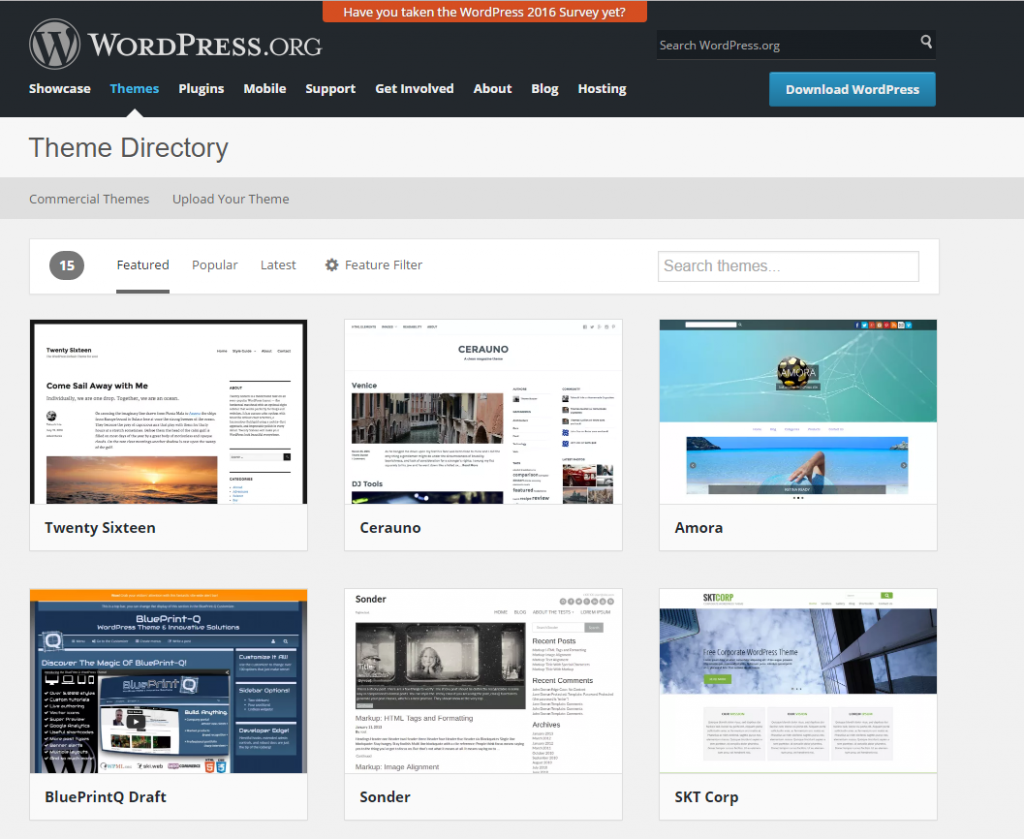
Task: Click the Amora theme name
Action: coord(699,528)
